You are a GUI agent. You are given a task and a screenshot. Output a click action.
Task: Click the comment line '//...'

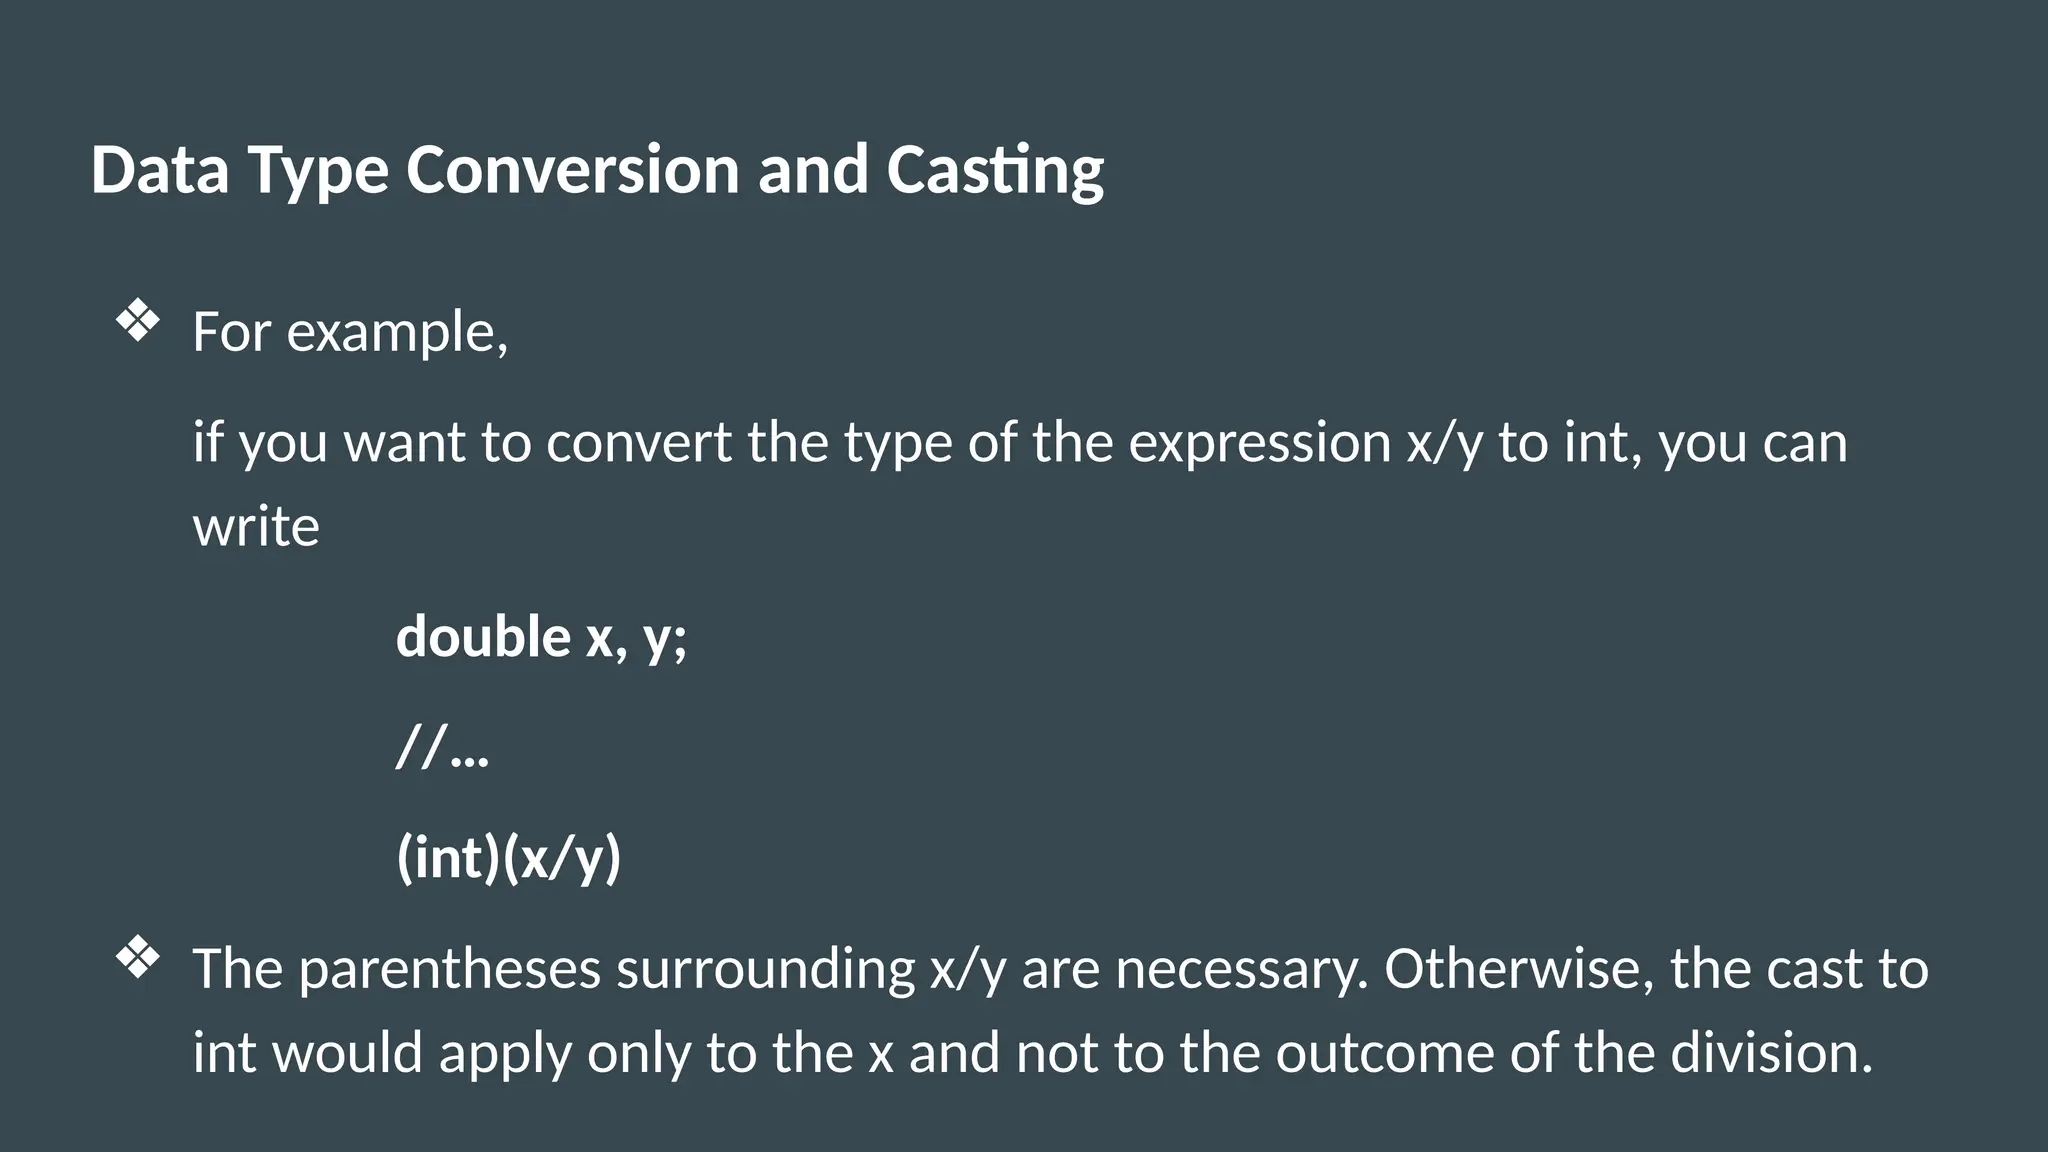(442, 746)
